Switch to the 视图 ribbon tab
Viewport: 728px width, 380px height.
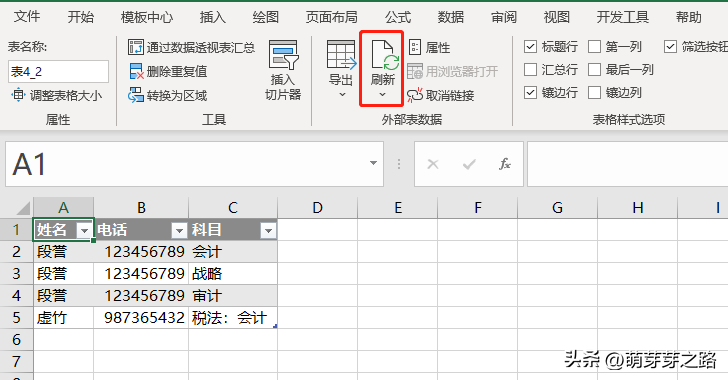(557, 17)
